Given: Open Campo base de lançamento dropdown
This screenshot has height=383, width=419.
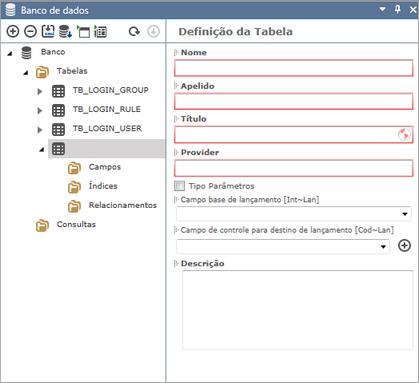Looking at the screenshot, I should point(294,214).
